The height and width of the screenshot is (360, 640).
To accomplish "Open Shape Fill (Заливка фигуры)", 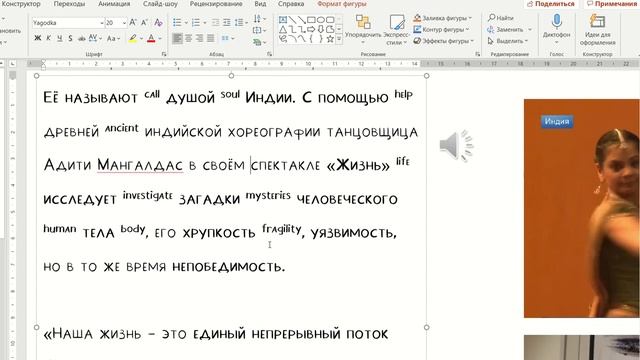I will (442, 18).
